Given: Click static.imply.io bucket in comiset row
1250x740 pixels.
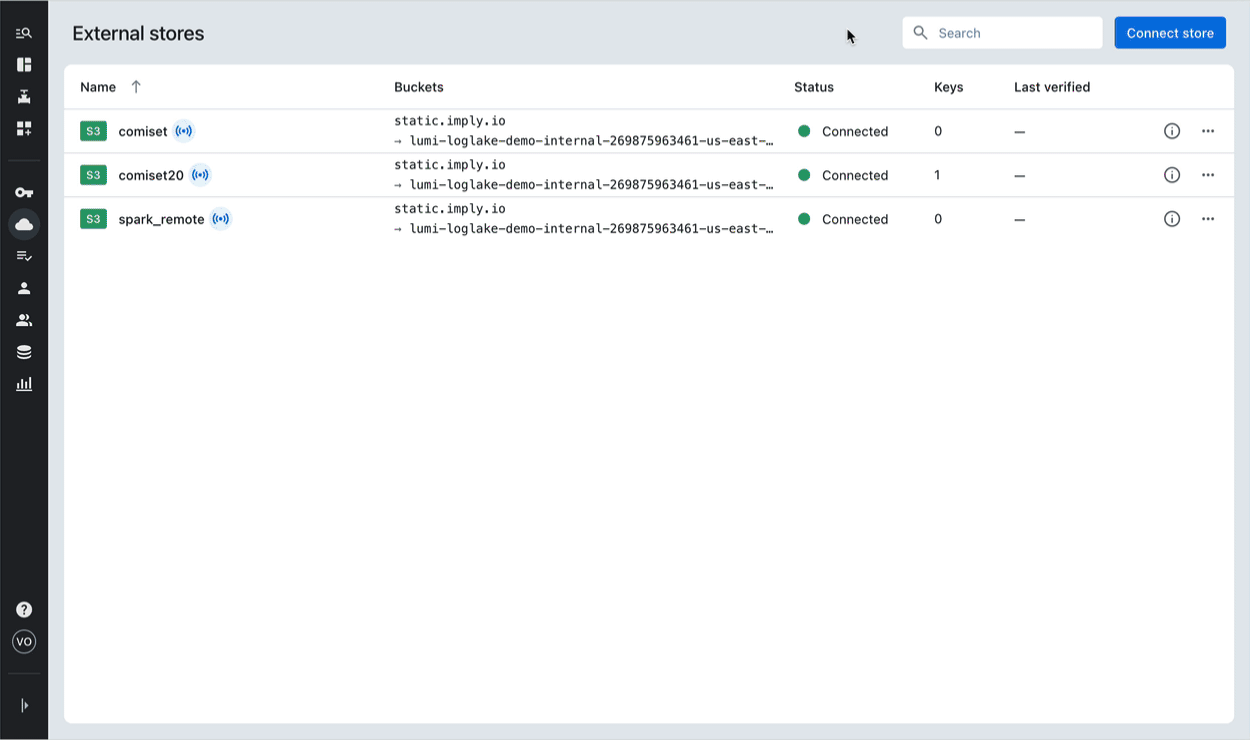Looking at the screenshot, I should [450, 121].
